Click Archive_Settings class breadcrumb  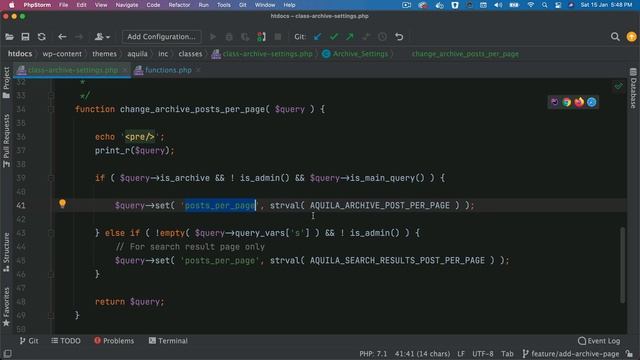pos(355,54)
